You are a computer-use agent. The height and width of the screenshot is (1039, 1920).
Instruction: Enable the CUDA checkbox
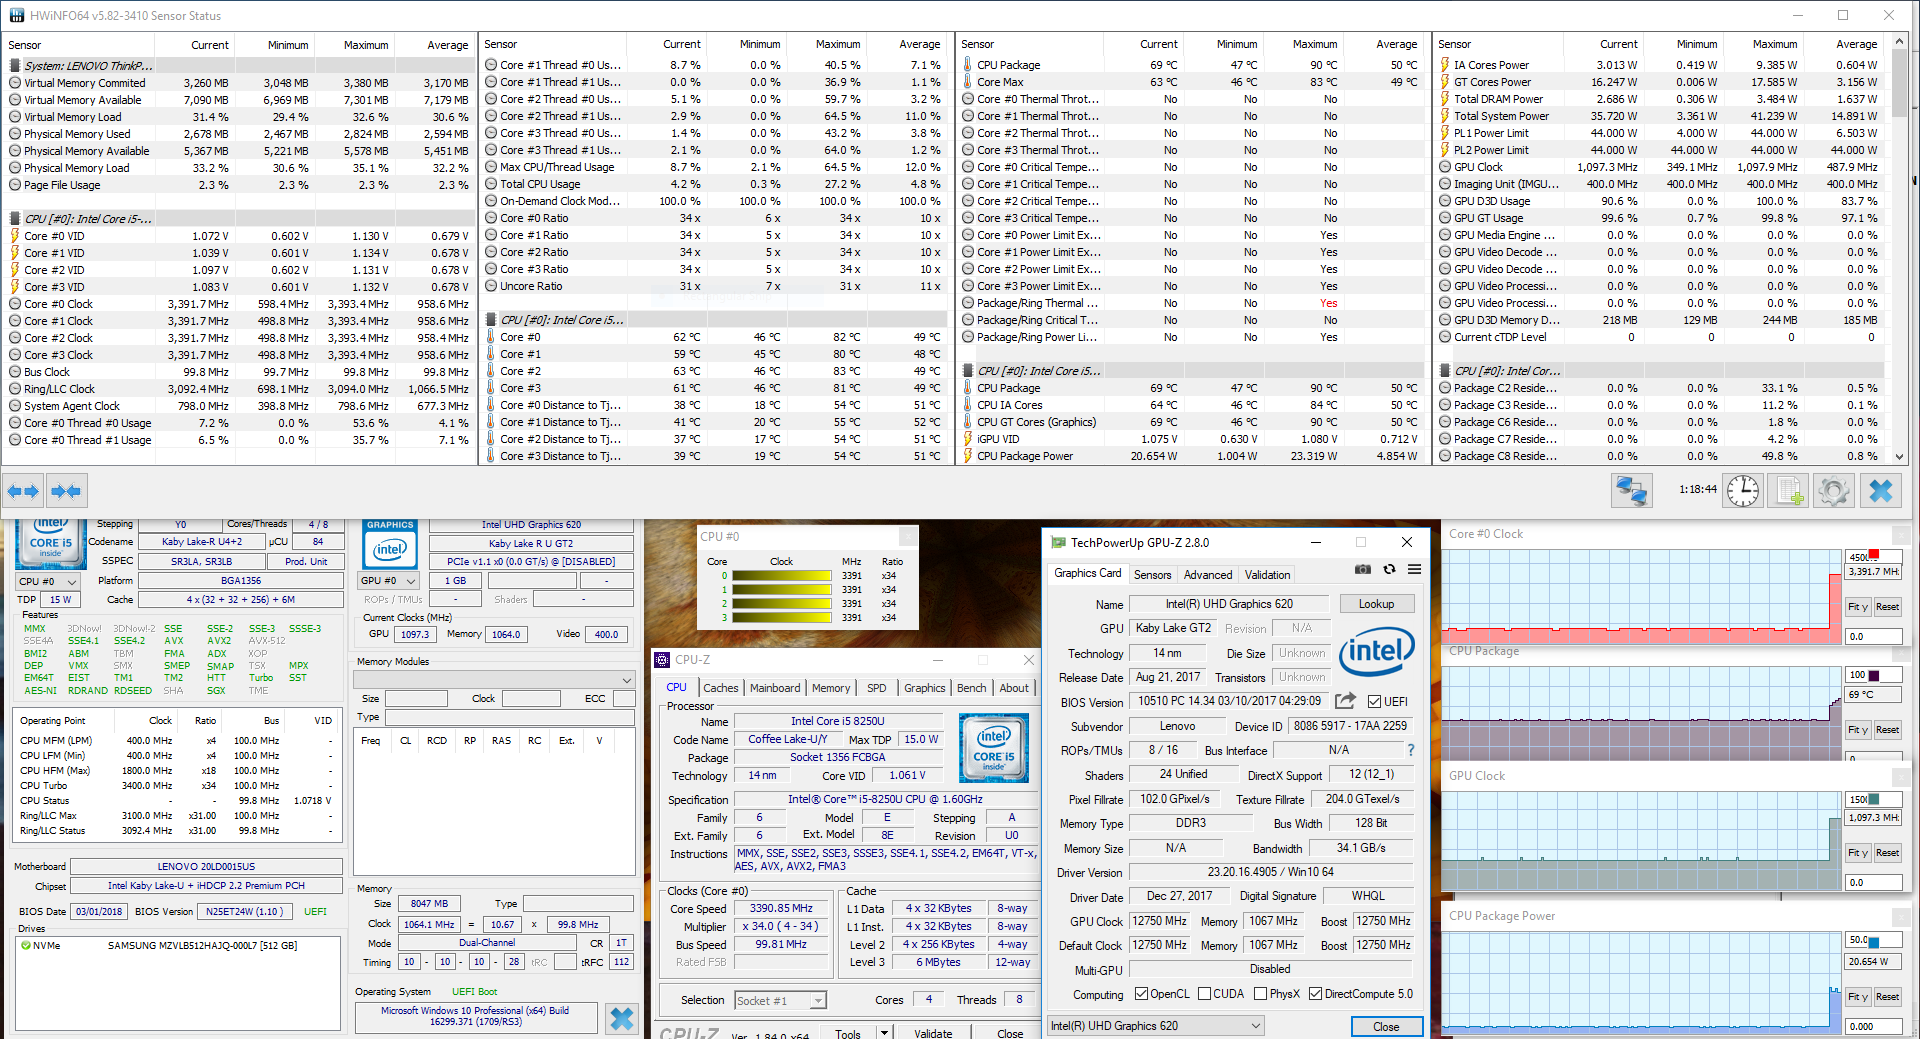coord(1204,994)
